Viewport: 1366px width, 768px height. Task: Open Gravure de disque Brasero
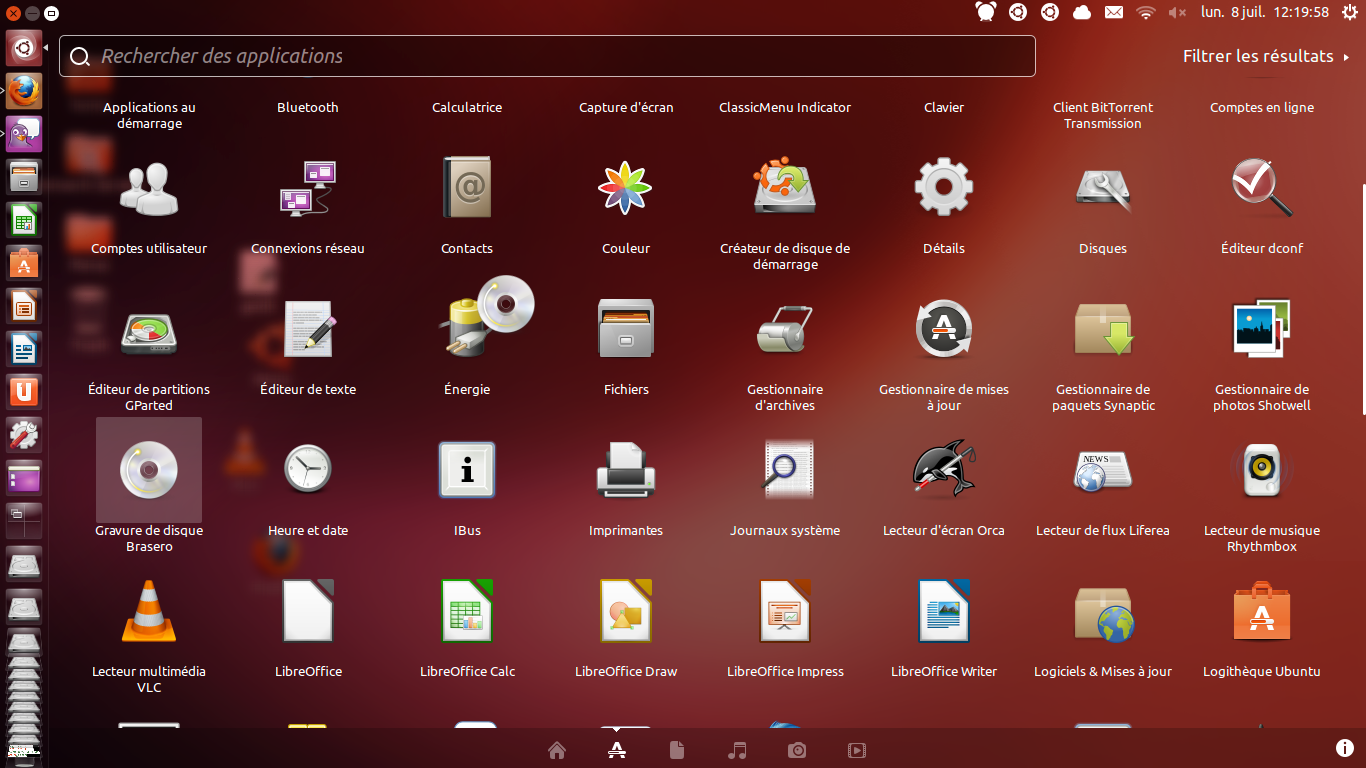pos(149,470)
